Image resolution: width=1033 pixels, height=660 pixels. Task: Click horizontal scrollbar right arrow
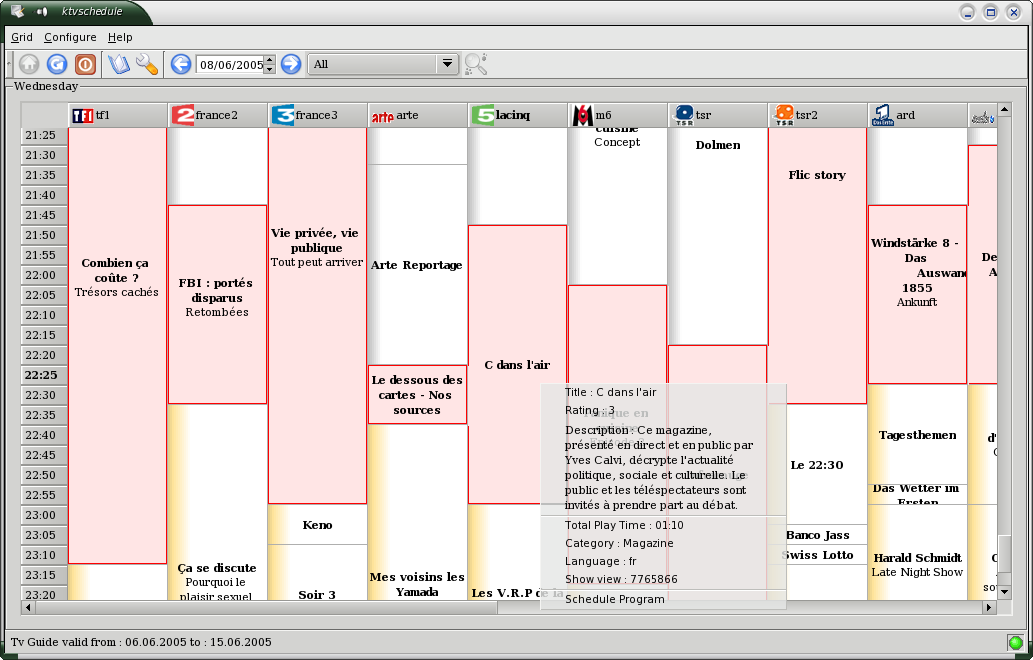click(989, 607)
